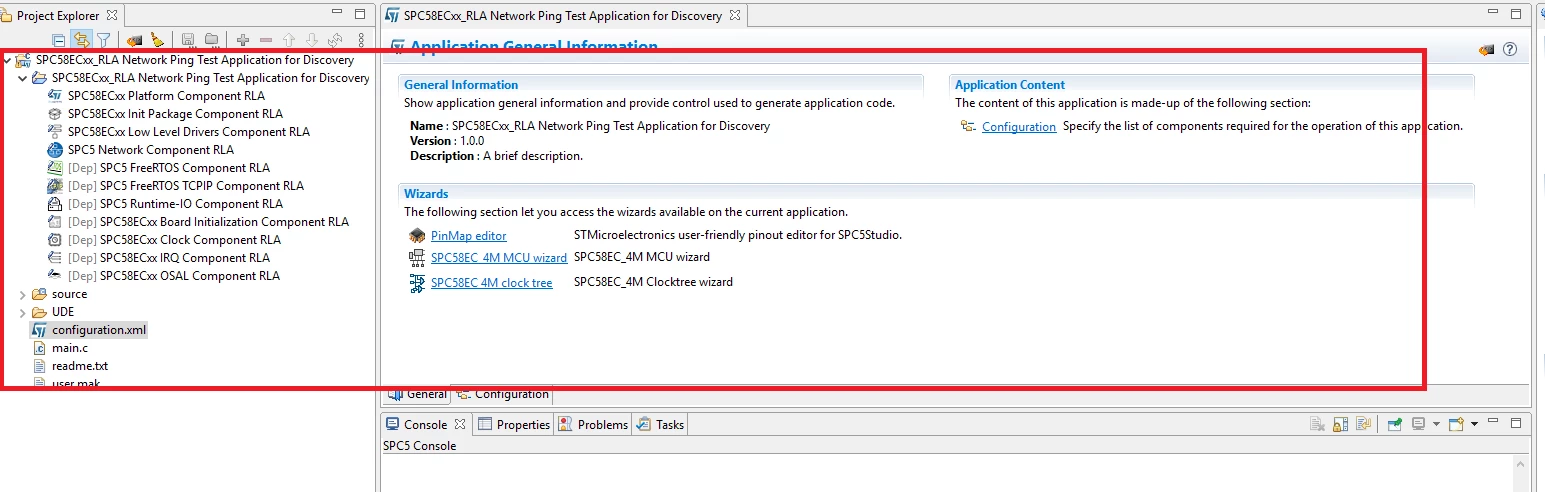Select the Project Explorer view tab

click(x=60, y=16)
